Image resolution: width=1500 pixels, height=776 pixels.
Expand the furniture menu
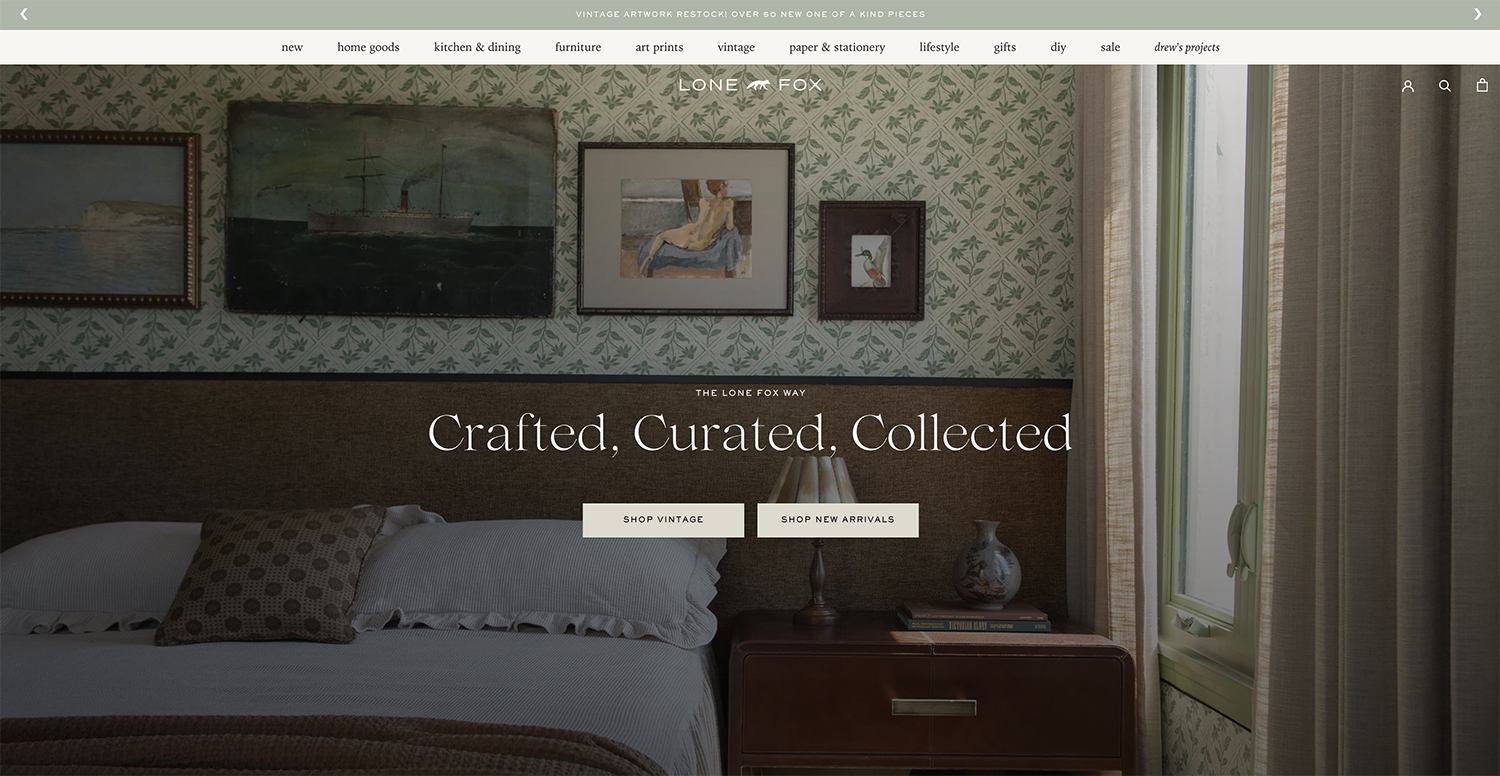pos(578,47)
